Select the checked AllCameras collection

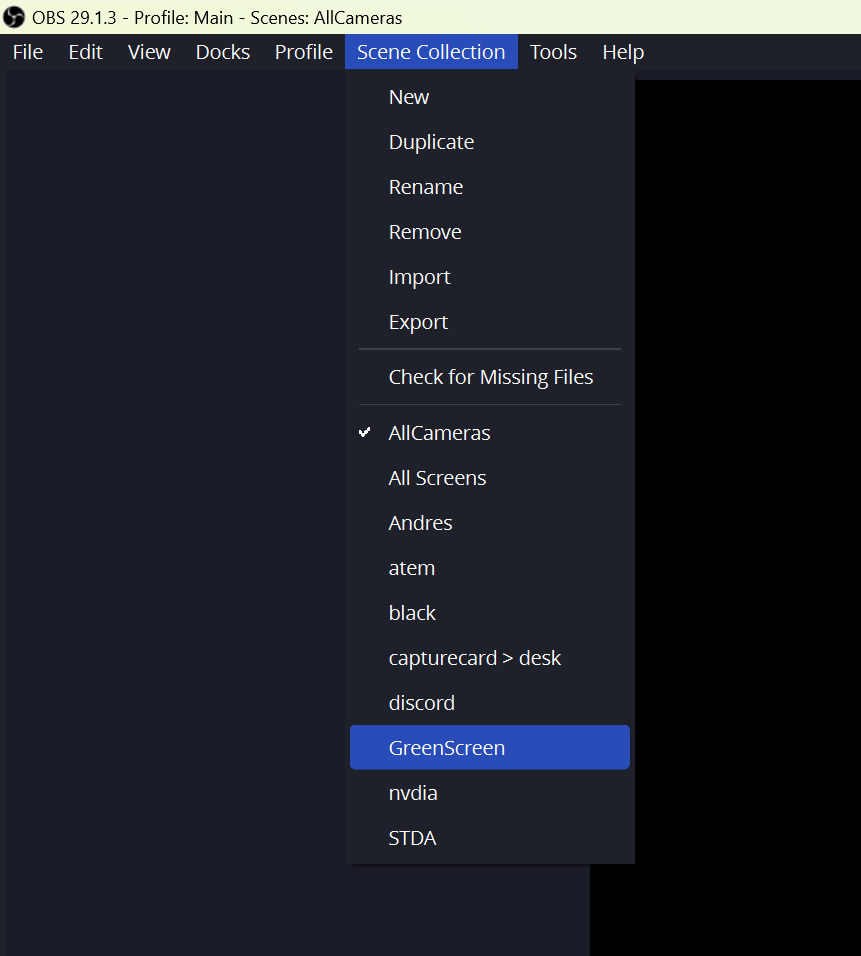pos(490,433)
